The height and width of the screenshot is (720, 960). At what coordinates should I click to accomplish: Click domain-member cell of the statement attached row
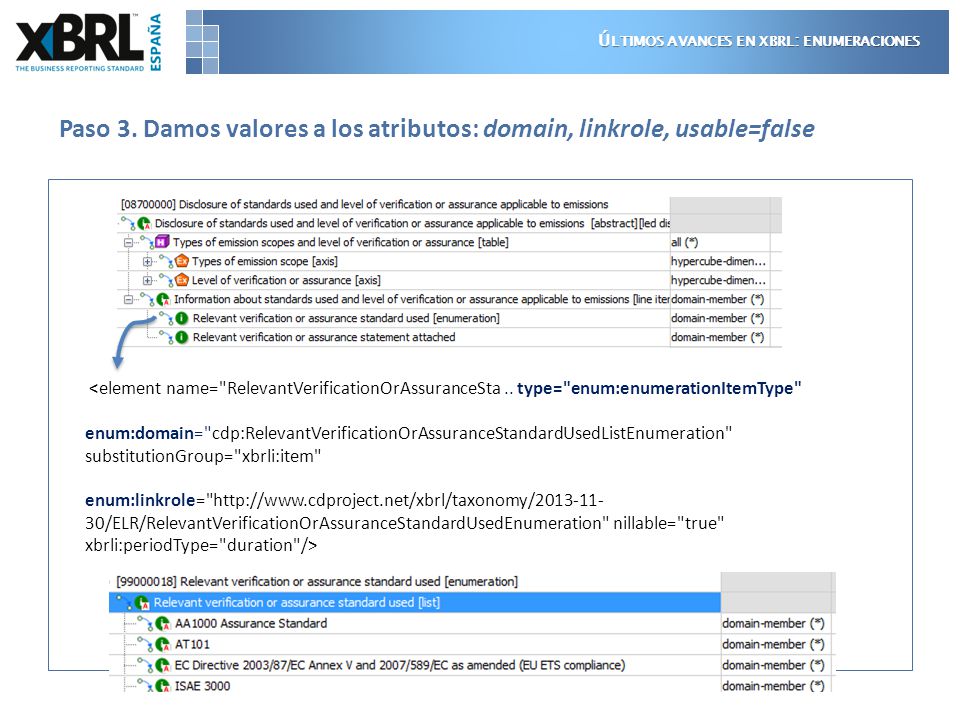pos(718,337)
